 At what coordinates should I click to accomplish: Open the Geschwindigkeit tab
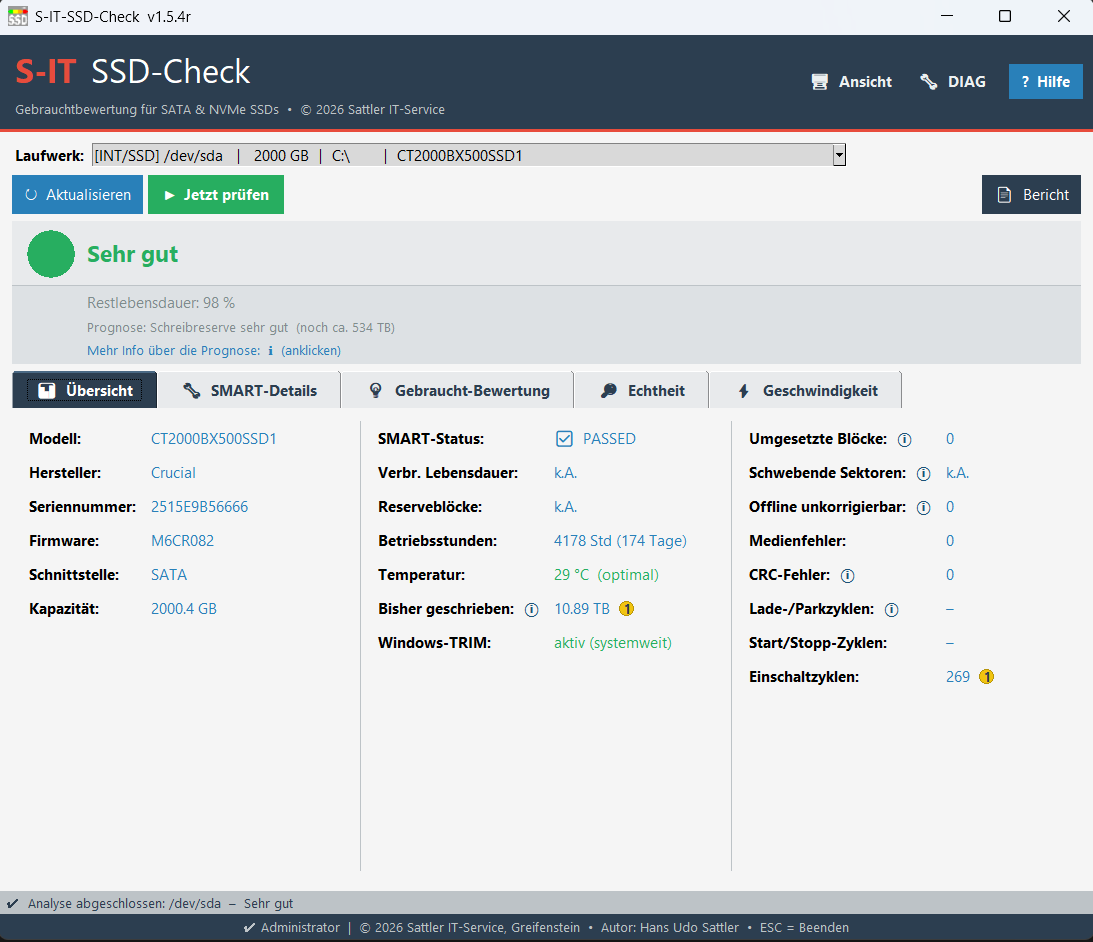pyautogui.click(x=806, y=390)
